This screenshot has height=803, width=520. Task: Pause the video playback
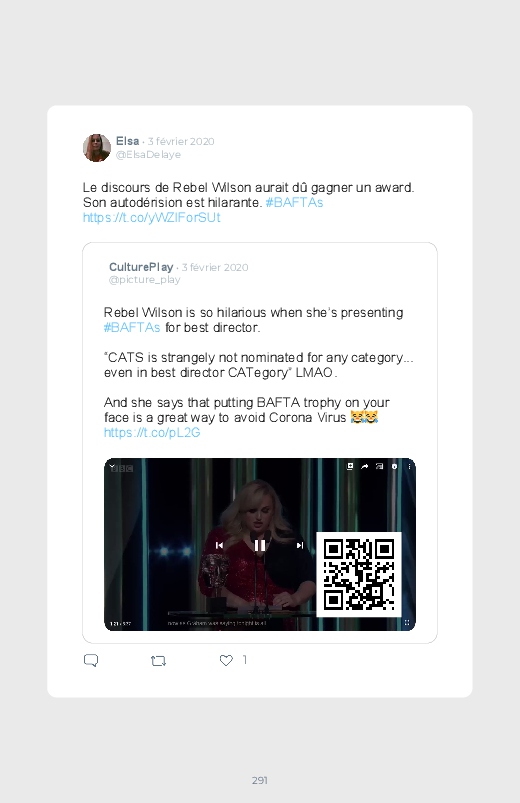pos(260,545)
